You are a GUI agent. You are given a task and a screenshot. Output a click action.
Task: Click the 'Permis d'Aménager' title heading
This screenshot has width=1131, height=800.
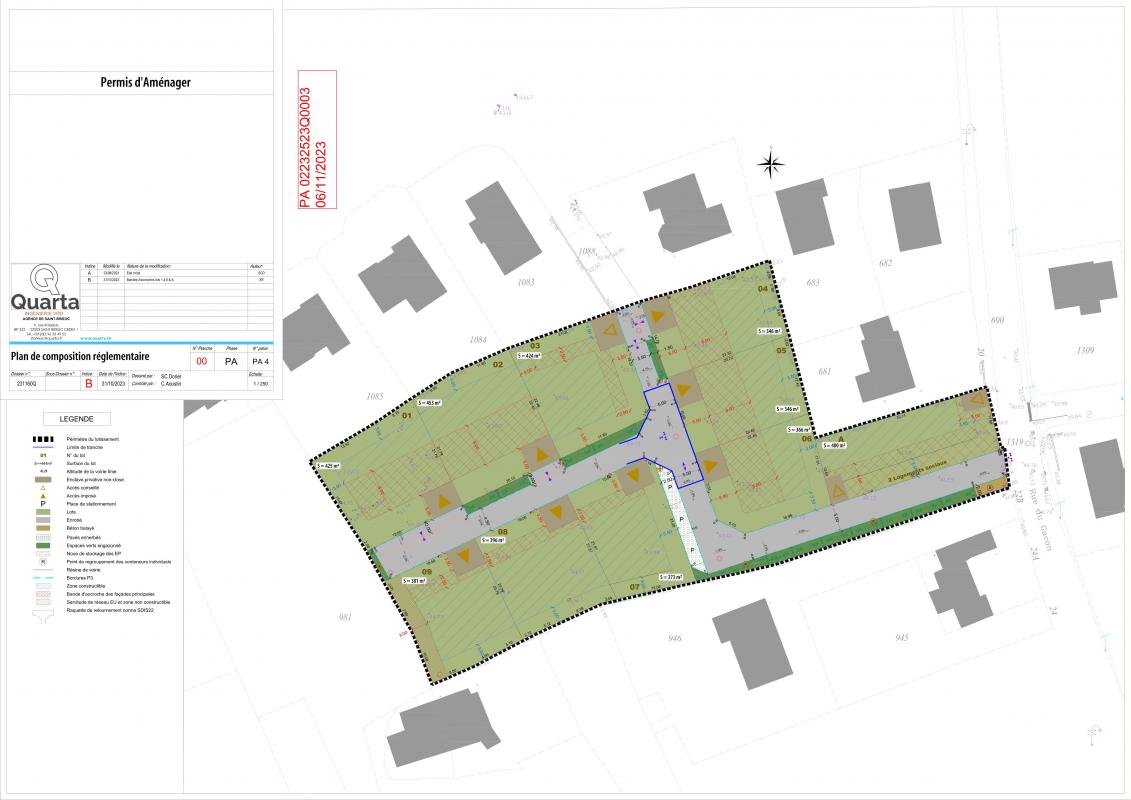pyautogui.click(x=146, y=83)
